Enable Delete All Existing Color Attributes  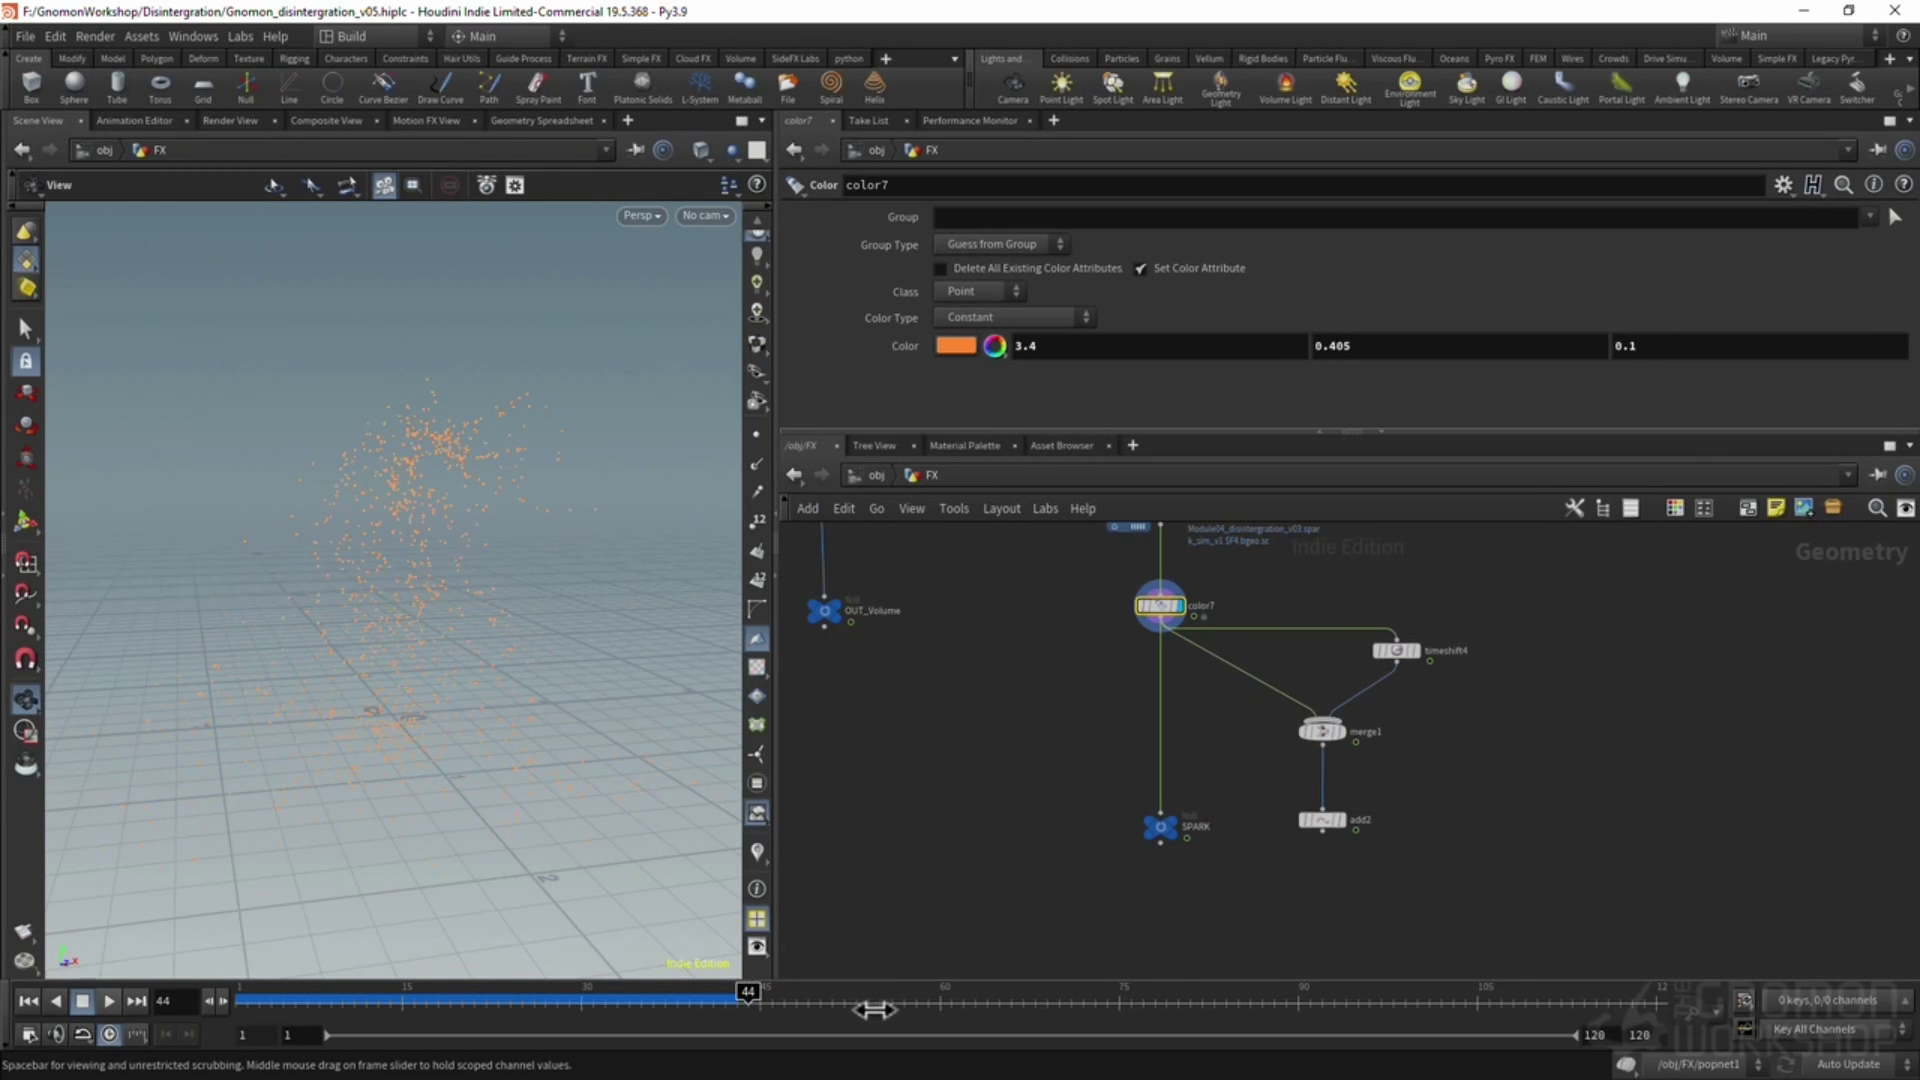940,269
